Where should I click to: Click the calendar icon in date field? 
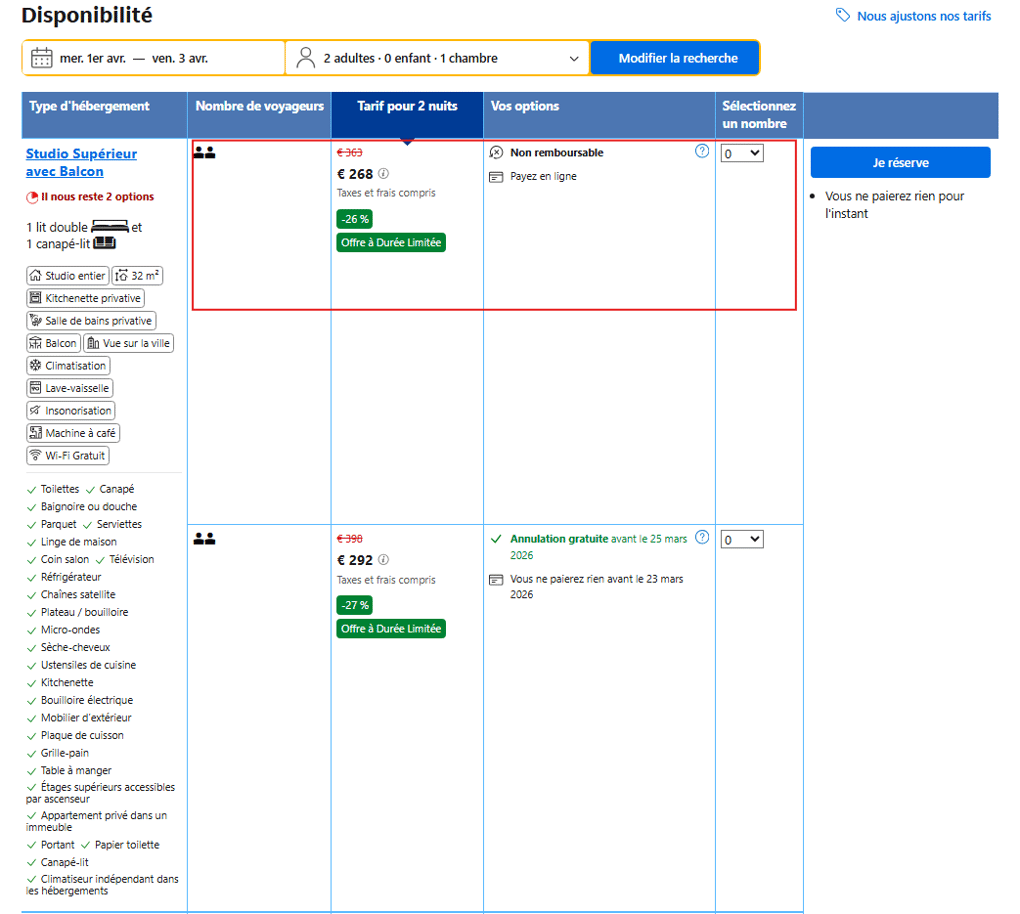pos(42,58)
